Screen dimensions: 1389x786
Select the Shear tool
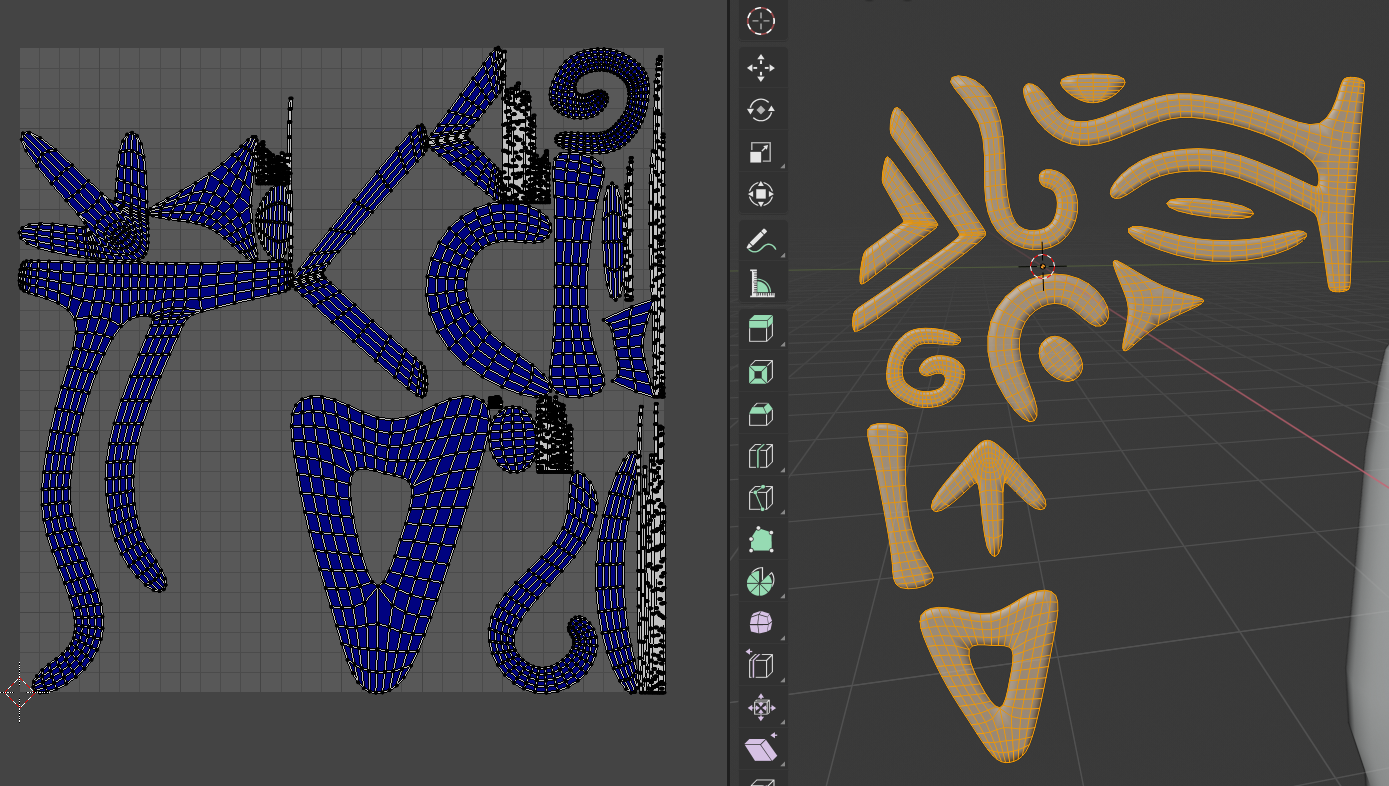[761, 750]
